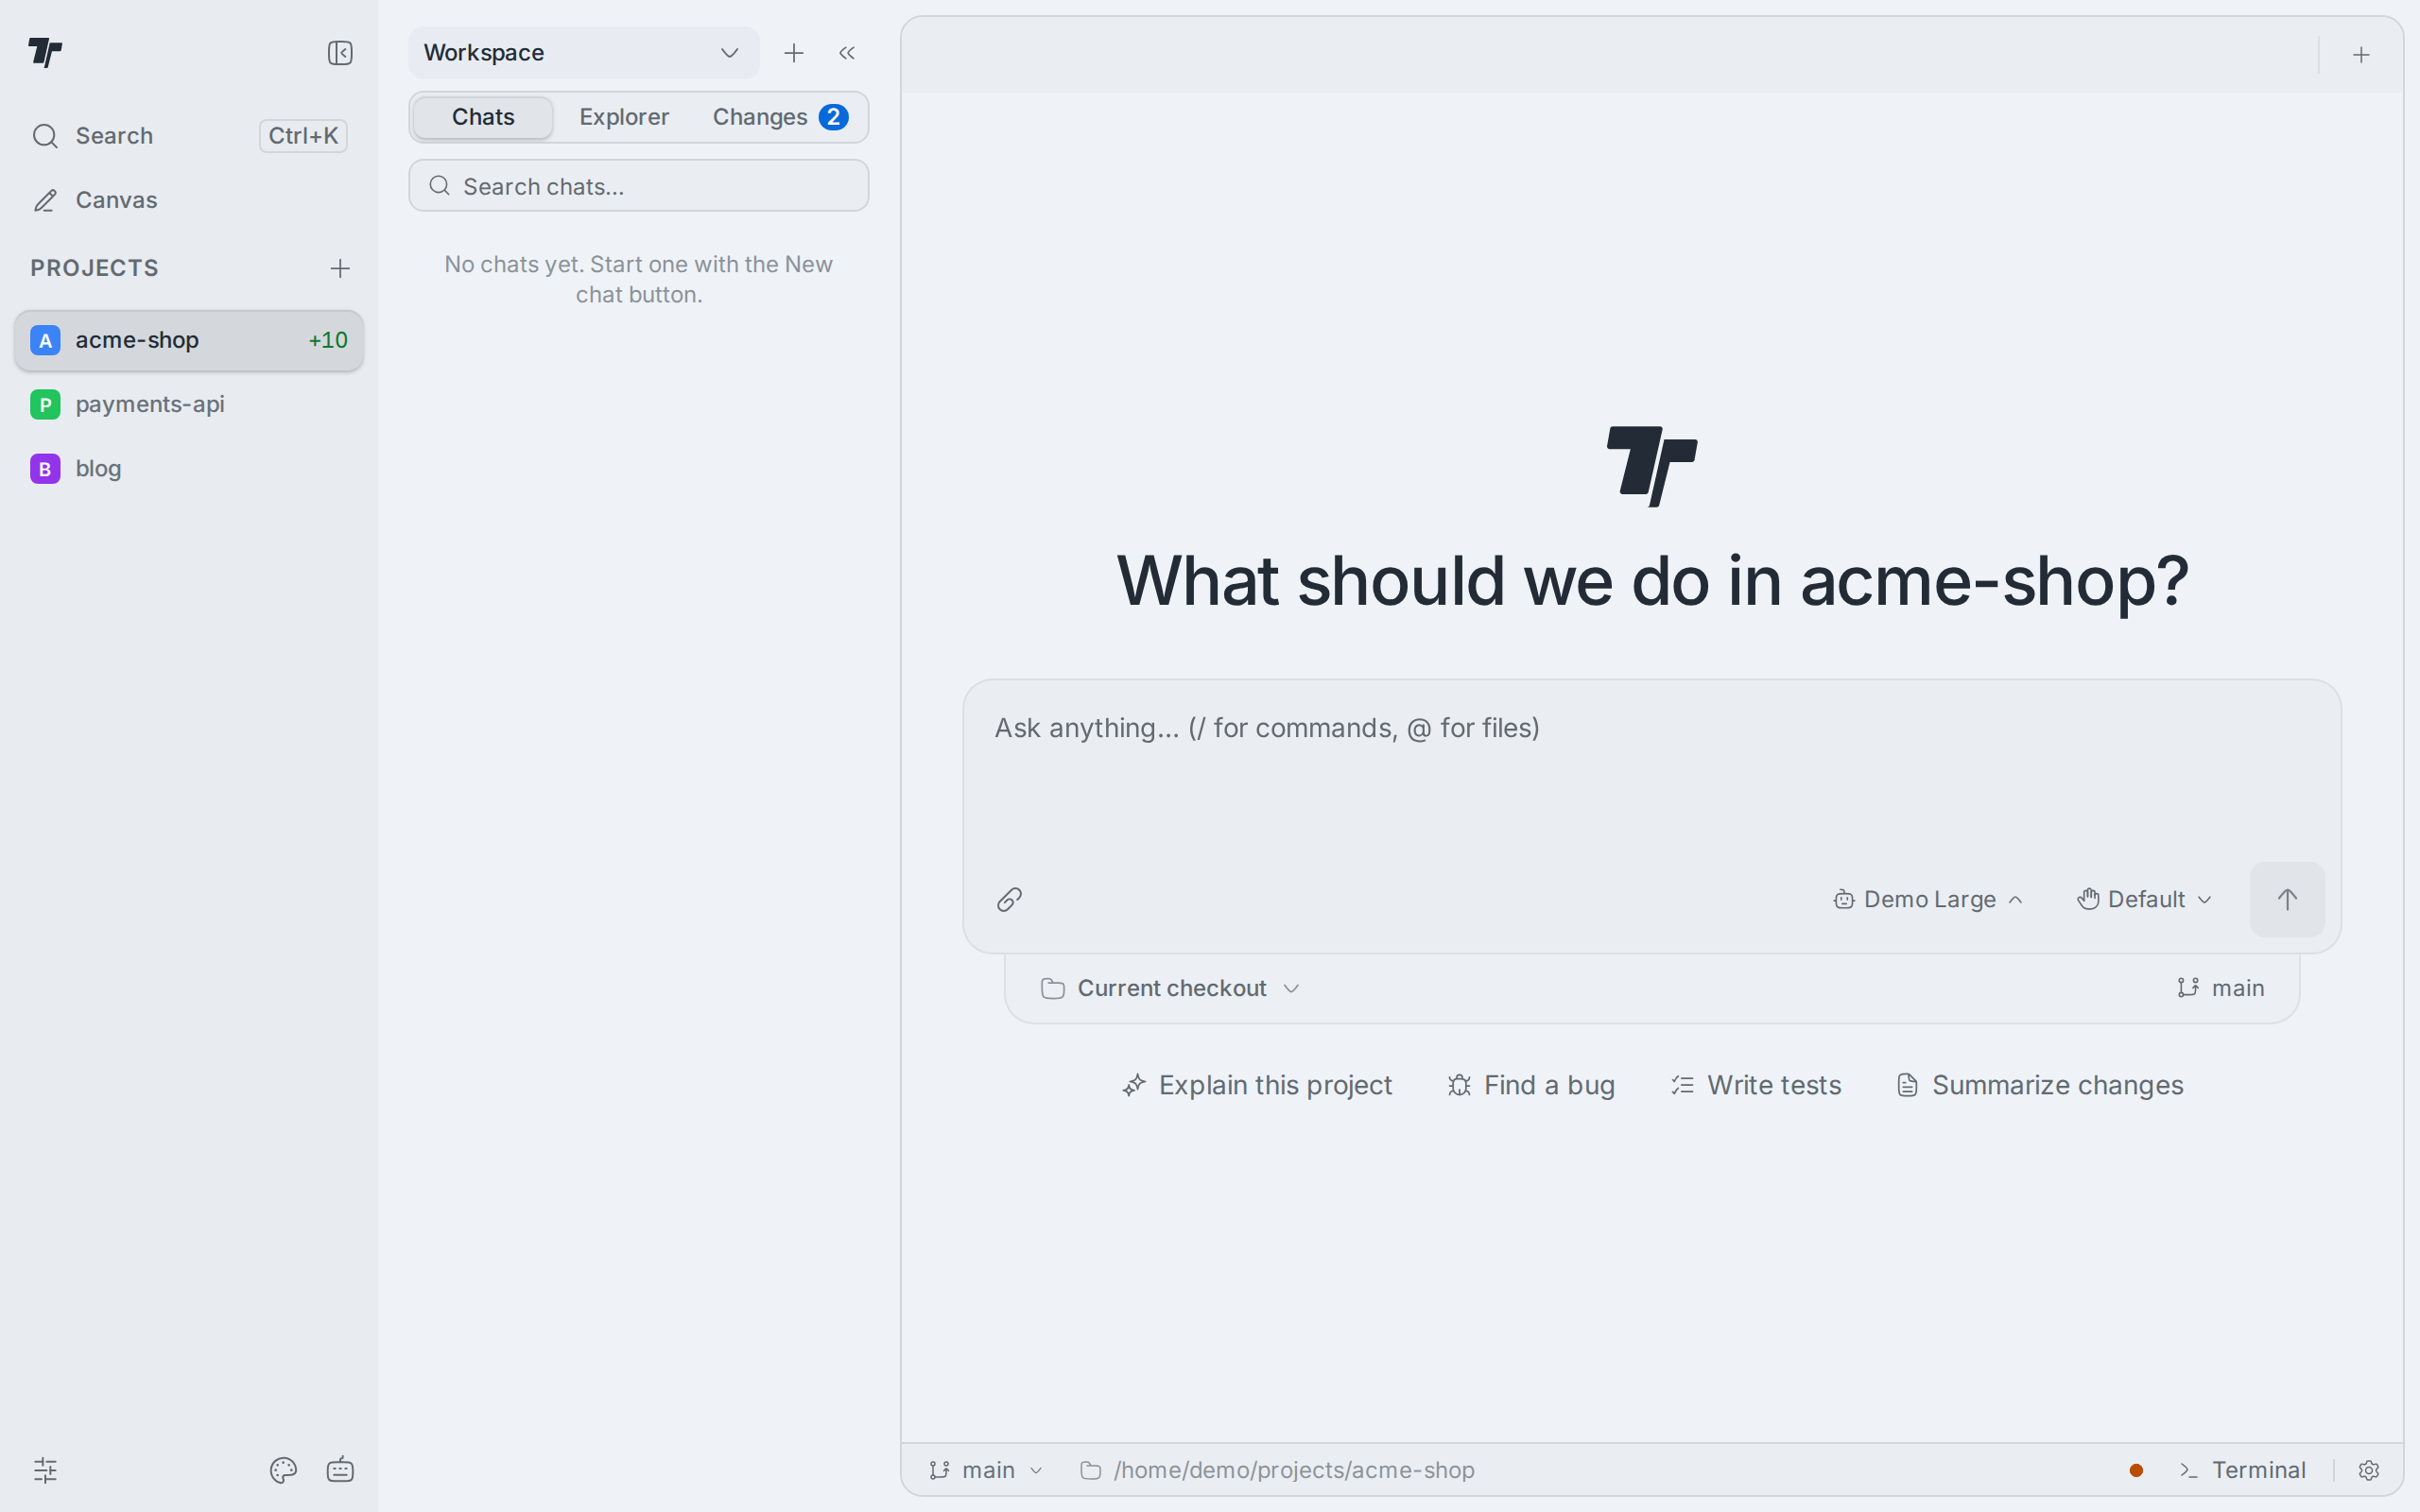Attach a file using the paperclip icon

(1009, 900)
